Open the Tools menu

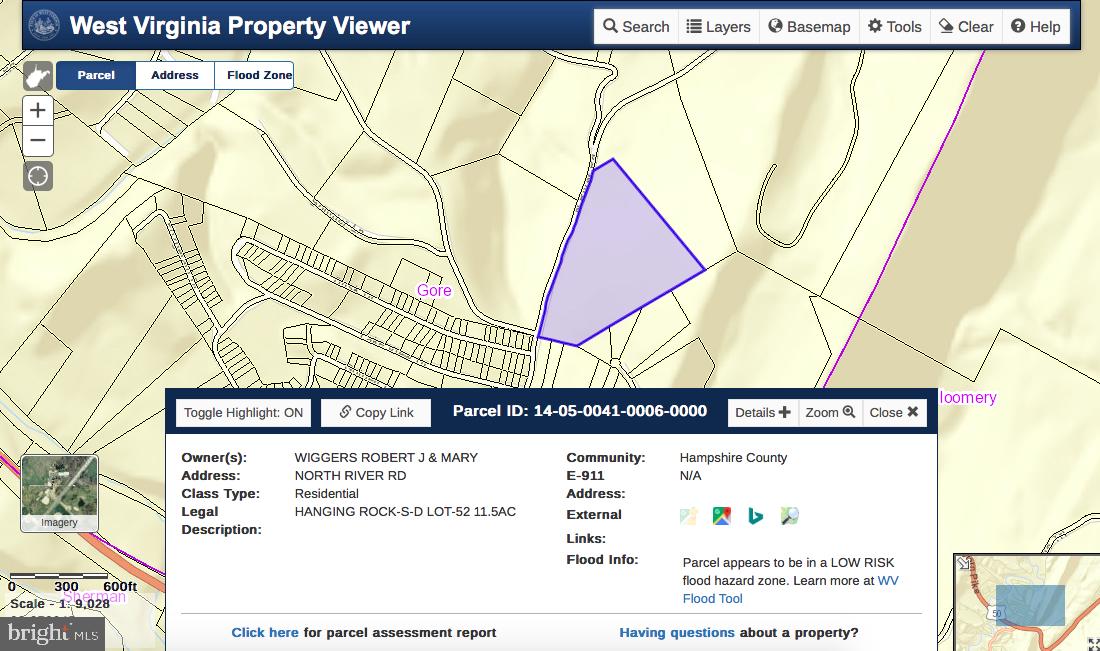pyautogui.click(x=894, y=27)
